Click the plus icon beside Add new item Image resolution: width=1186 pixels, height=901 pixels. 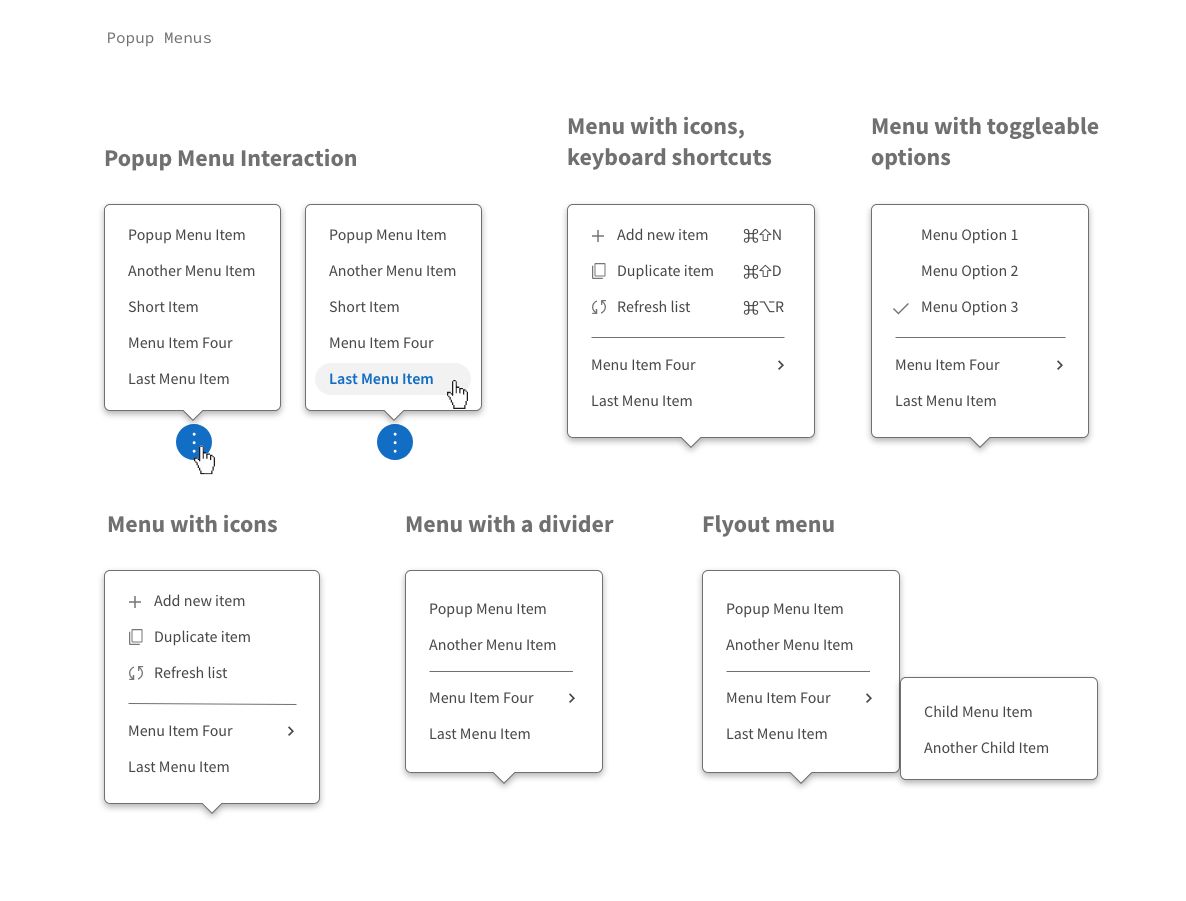point(597,235)
